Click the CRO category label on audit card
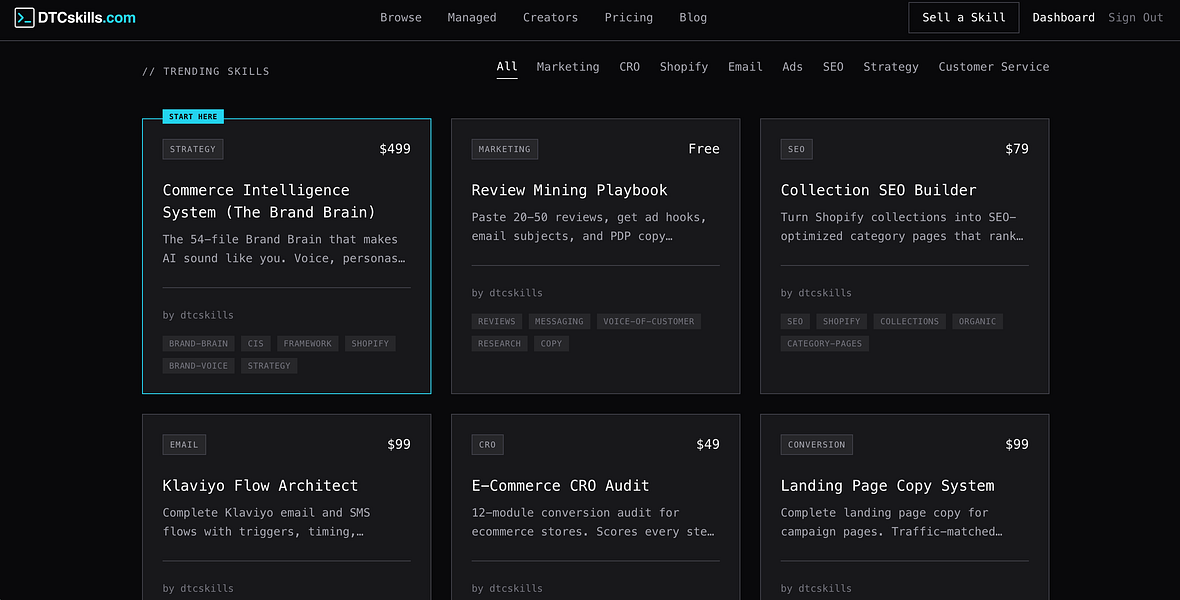1180x600 pixels. pyautogui.click(x=488, y=445)
